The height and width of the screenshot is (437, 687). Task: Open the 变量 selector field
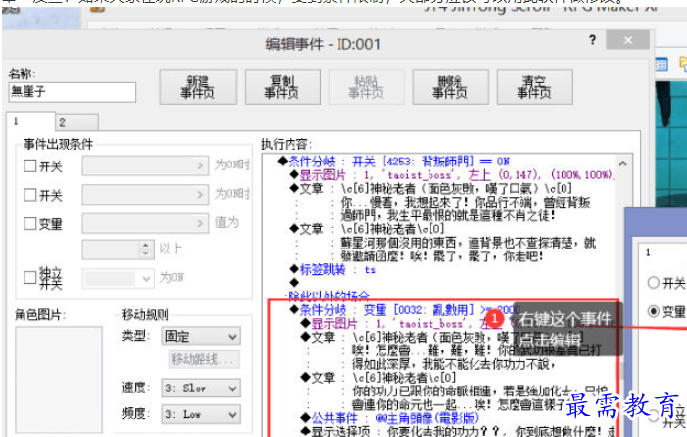pos(145,223)
